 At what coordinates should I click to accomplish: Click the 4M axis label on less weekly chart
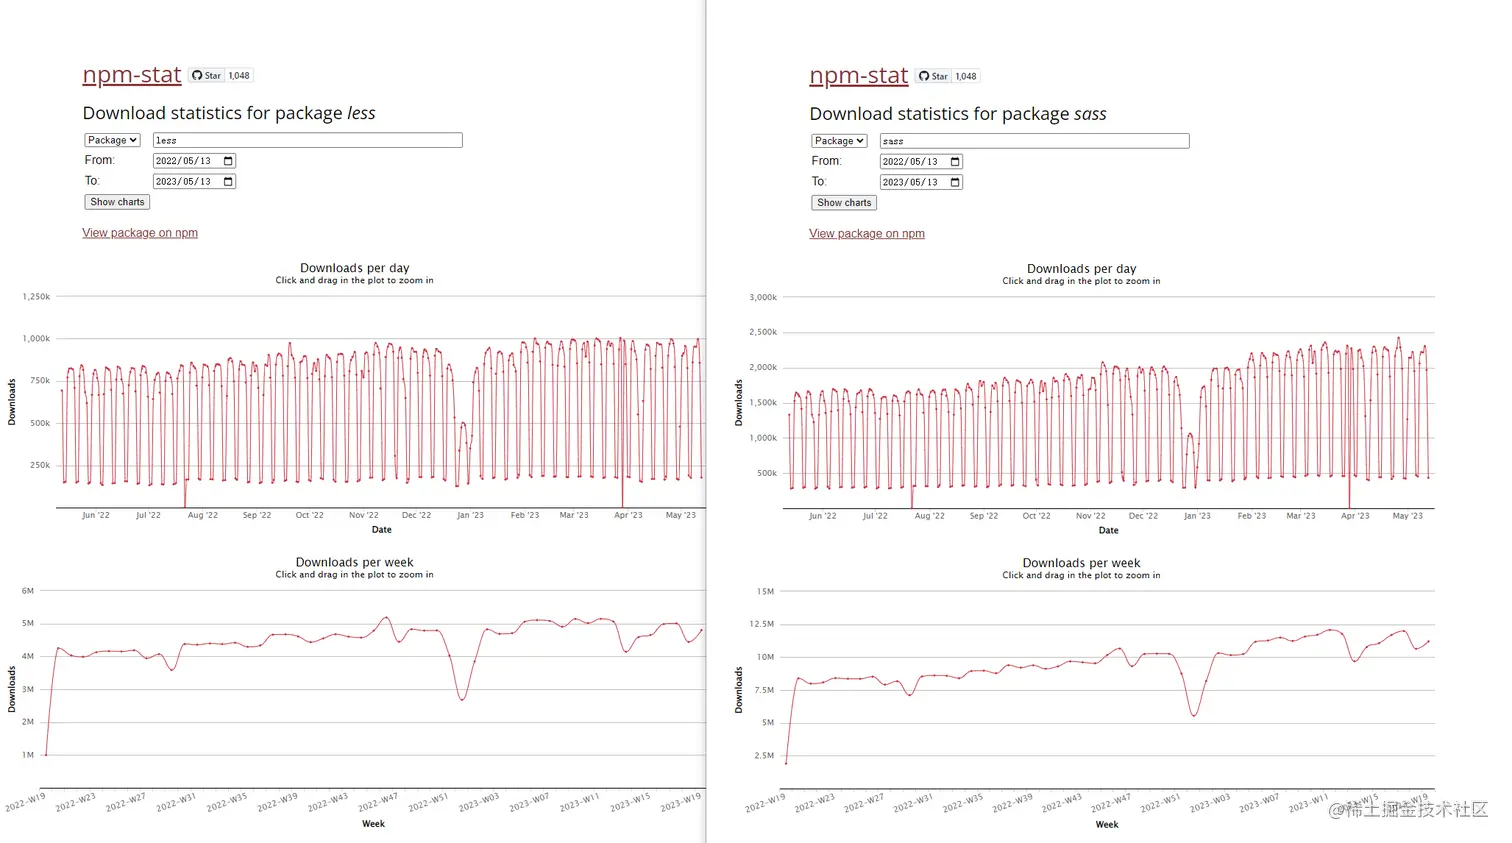click(28, 657)
